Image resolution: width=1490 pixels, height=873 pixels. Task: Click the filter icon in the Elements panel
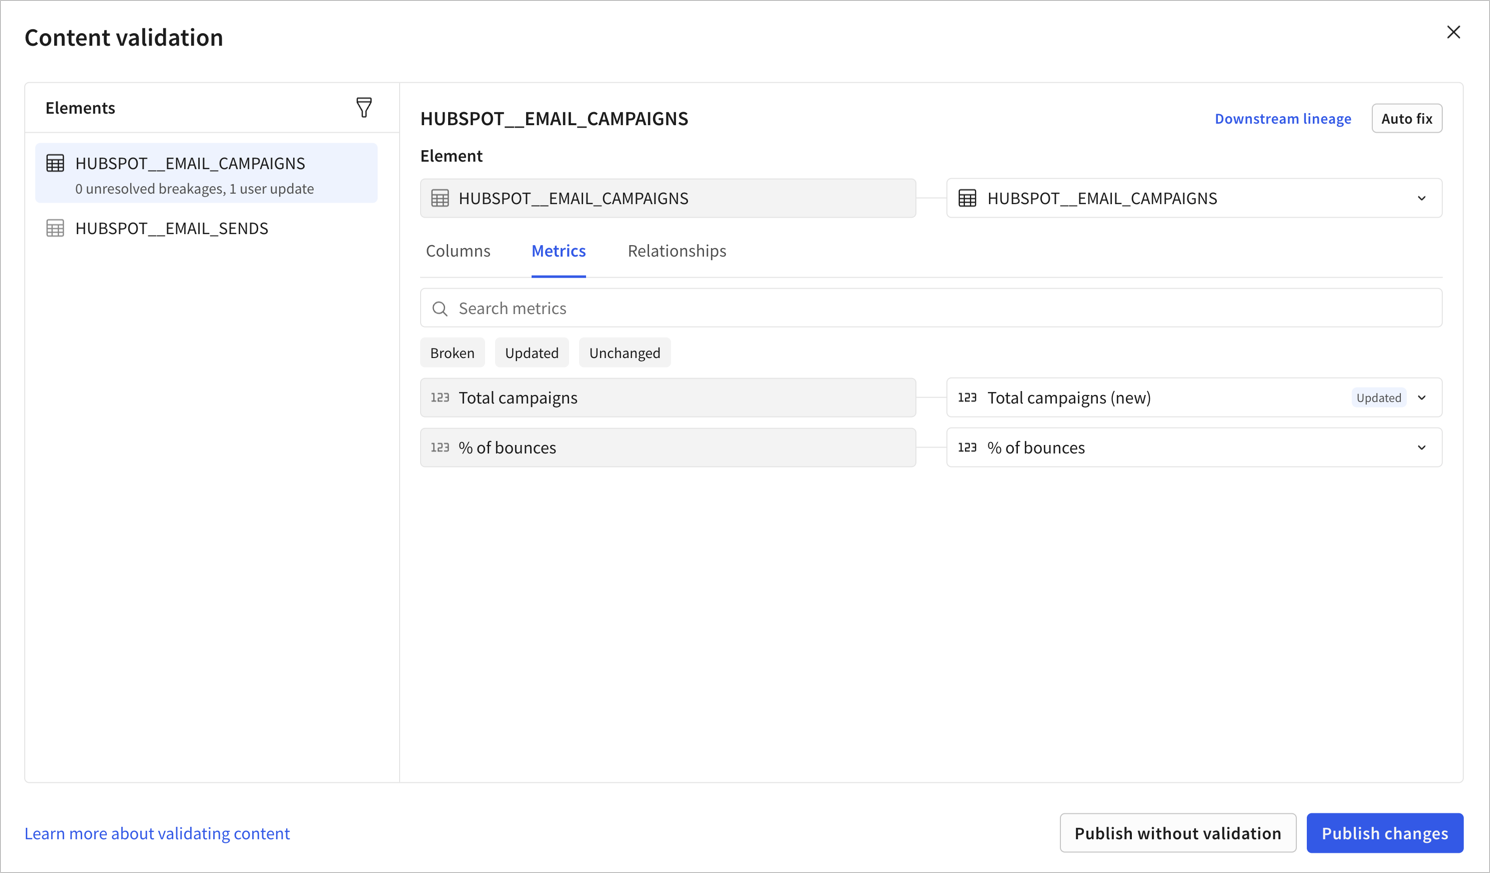point(364,107)
